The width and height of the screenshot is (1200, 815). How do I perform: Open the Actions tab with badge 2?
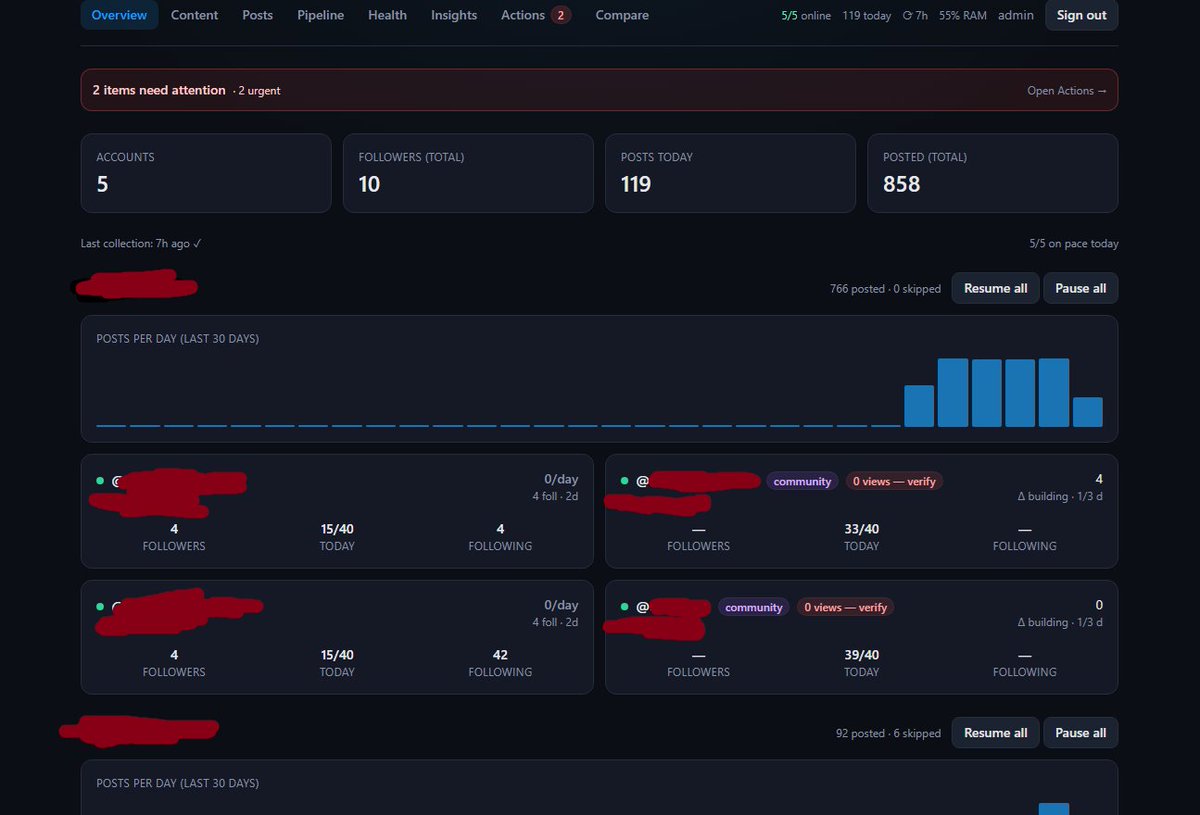pyautogui.click(x=536, y=15)
